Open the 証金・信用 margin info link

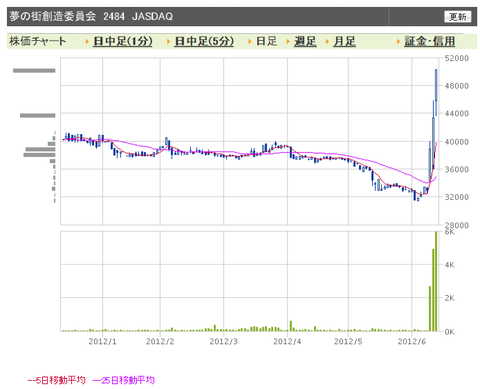[430, 41]
